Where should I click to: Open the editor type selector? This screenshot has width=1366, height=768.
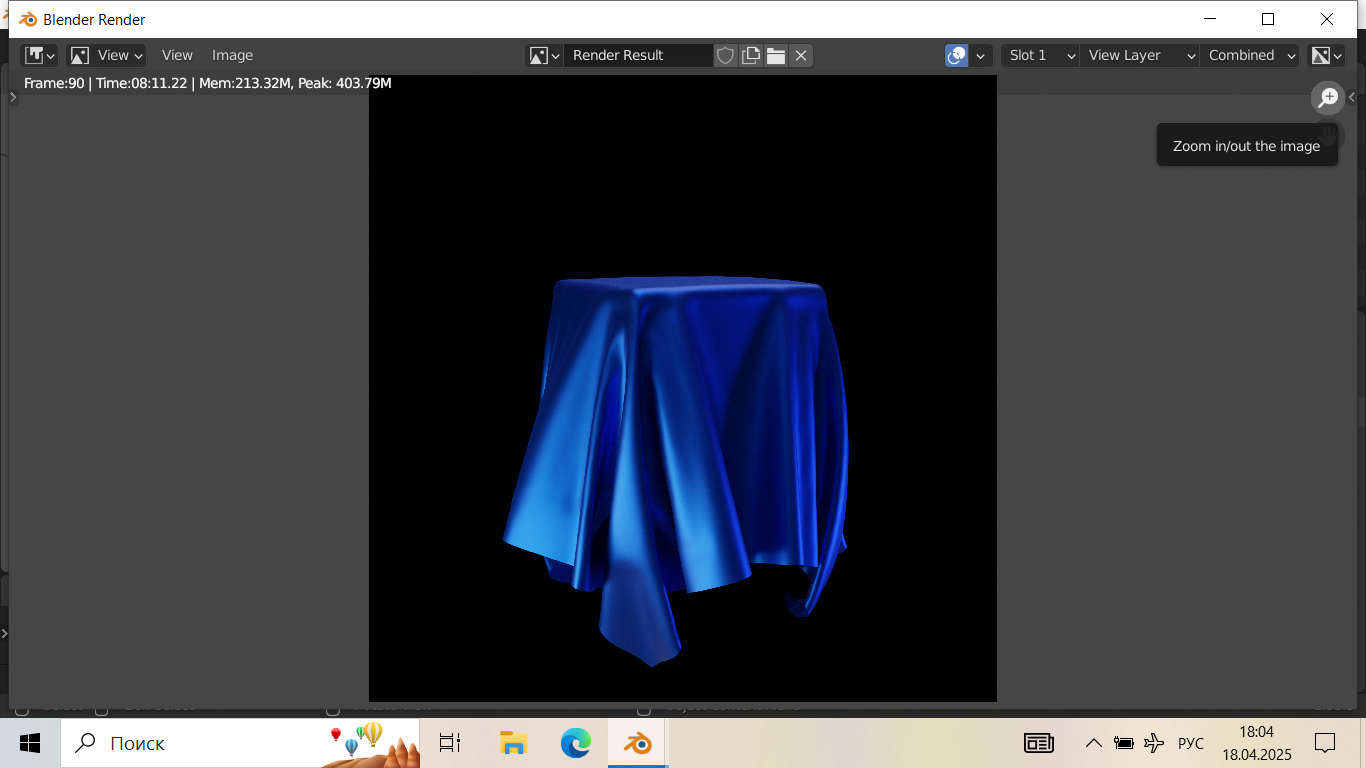pos(40,55)
